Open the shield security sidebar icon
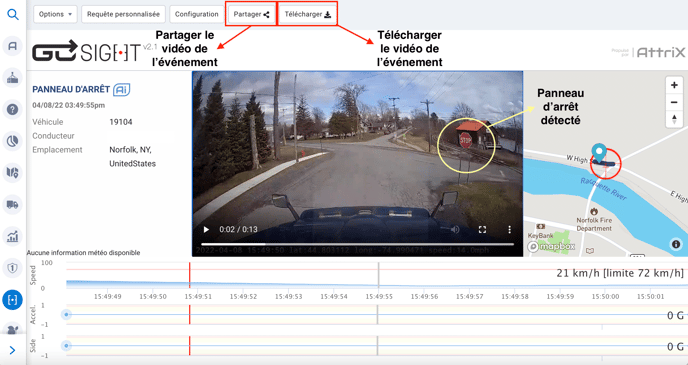Image resolution: width=688 pixels, height=365 pixels. (x=13, y=268)
